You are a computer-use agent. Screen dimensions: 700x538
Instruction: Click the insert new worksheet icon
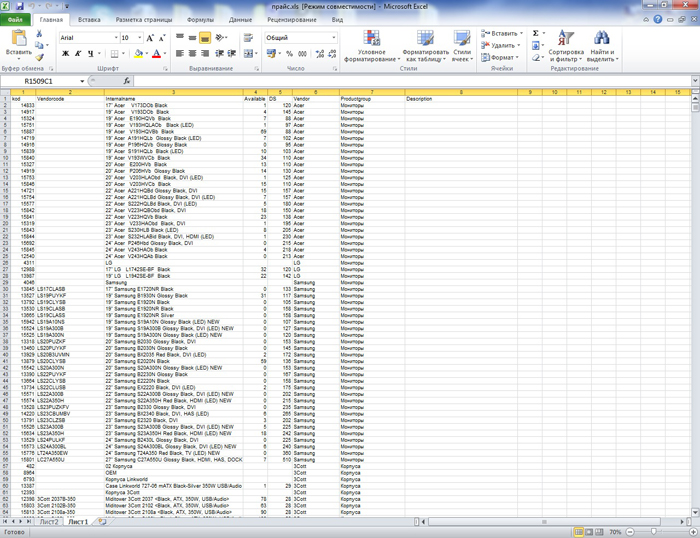click(102, 521)
